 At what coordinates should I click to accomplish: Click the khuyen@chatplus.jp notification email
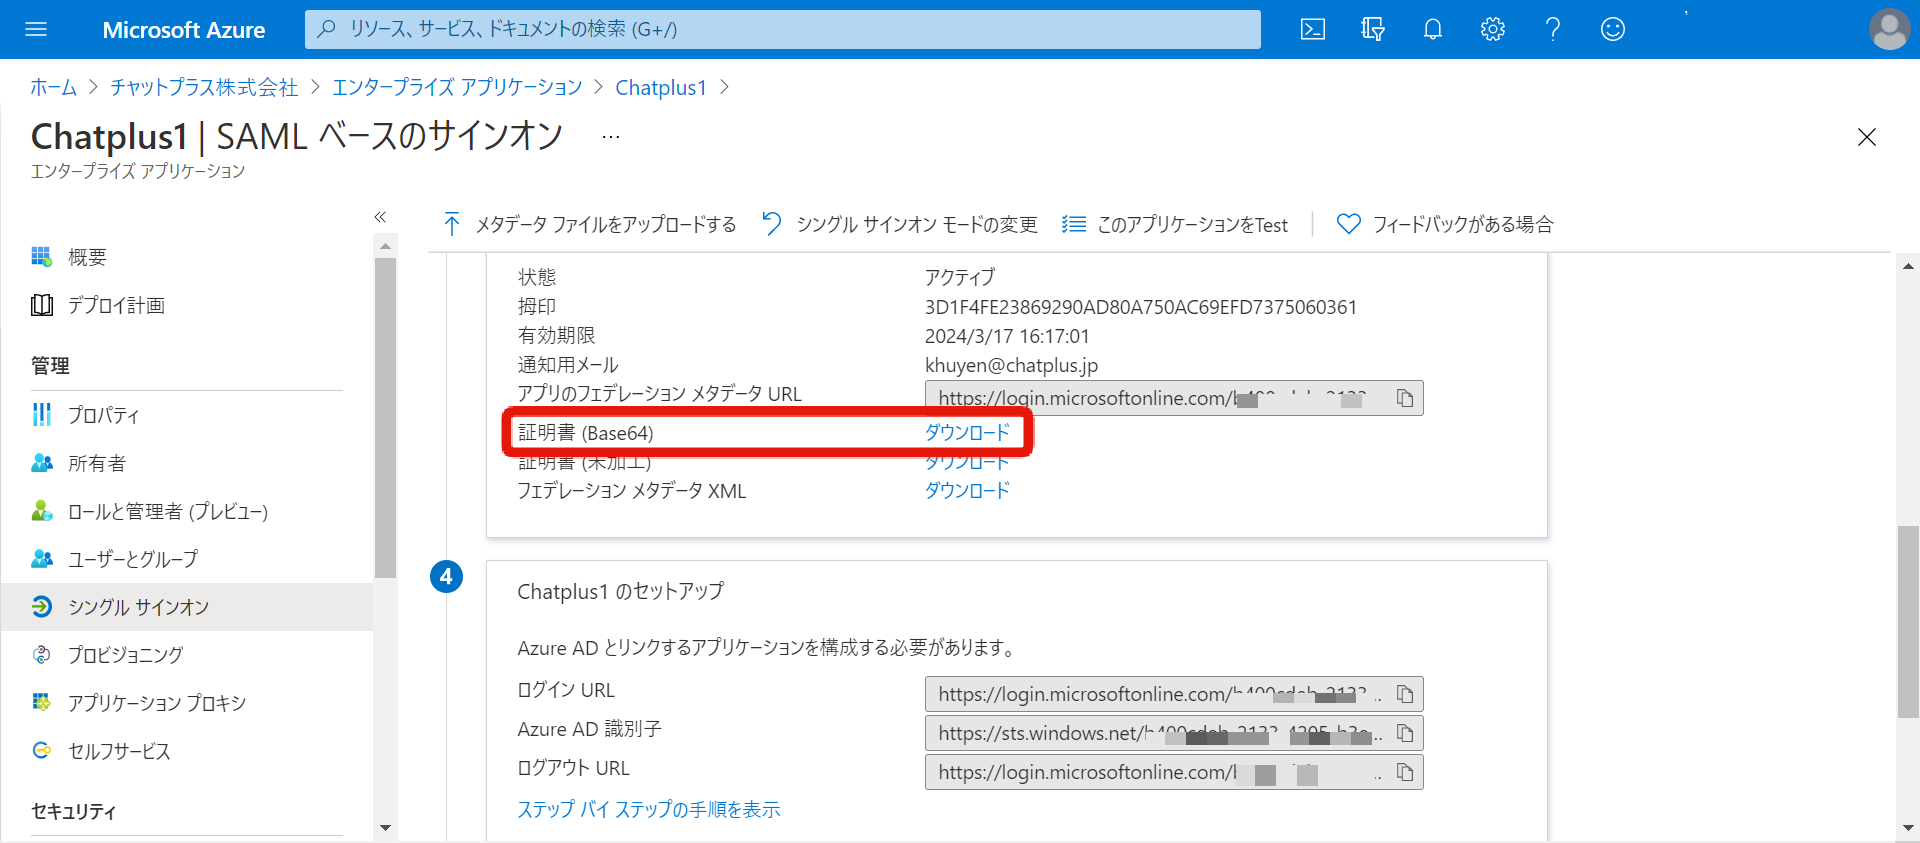click(1011, 365)
